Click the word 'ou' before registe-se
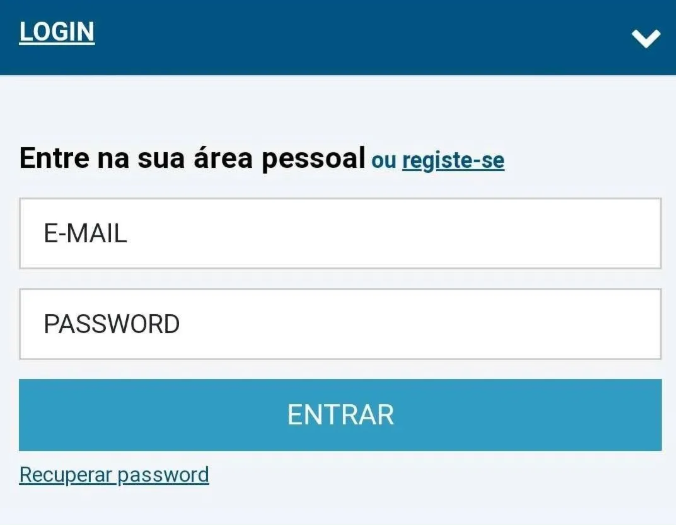 pyautogui.click(x=384, y=160)
